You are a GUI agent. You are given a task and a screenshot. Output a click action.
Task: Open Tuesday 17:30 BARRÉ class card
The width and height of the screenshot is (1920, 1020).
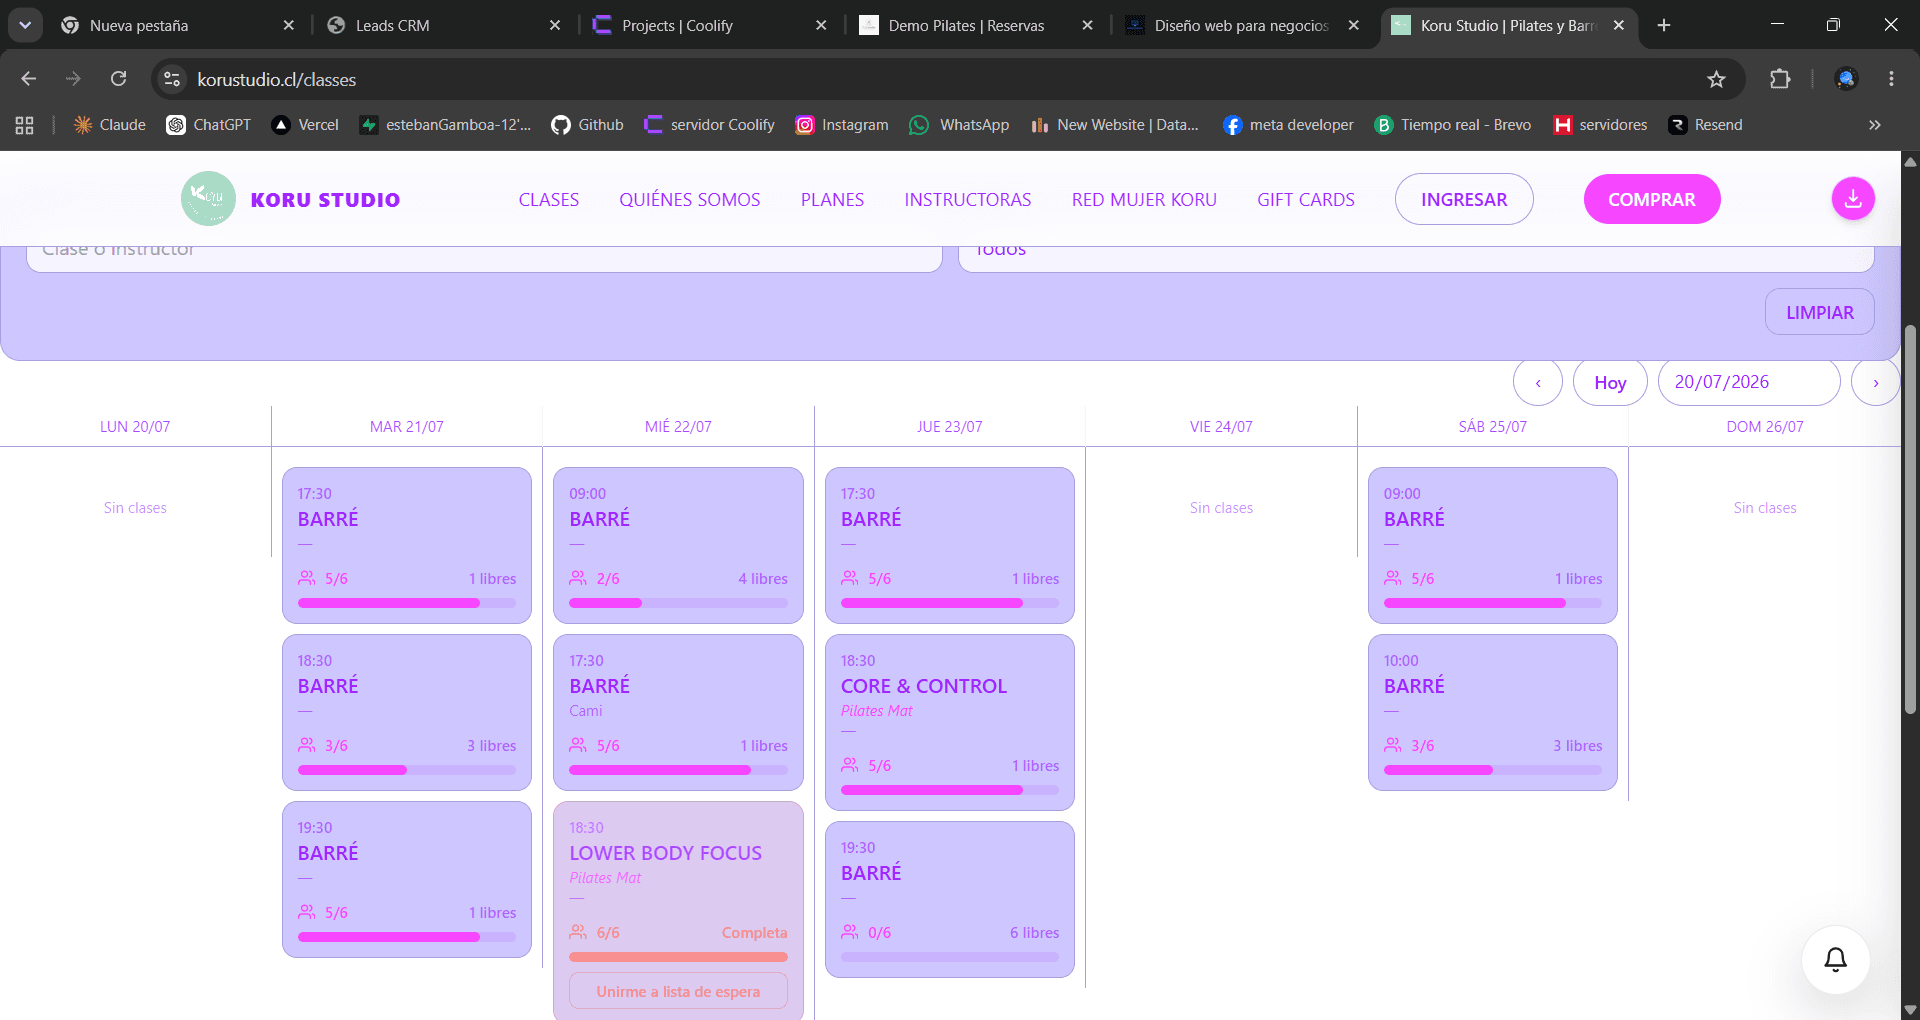[407, 545]
